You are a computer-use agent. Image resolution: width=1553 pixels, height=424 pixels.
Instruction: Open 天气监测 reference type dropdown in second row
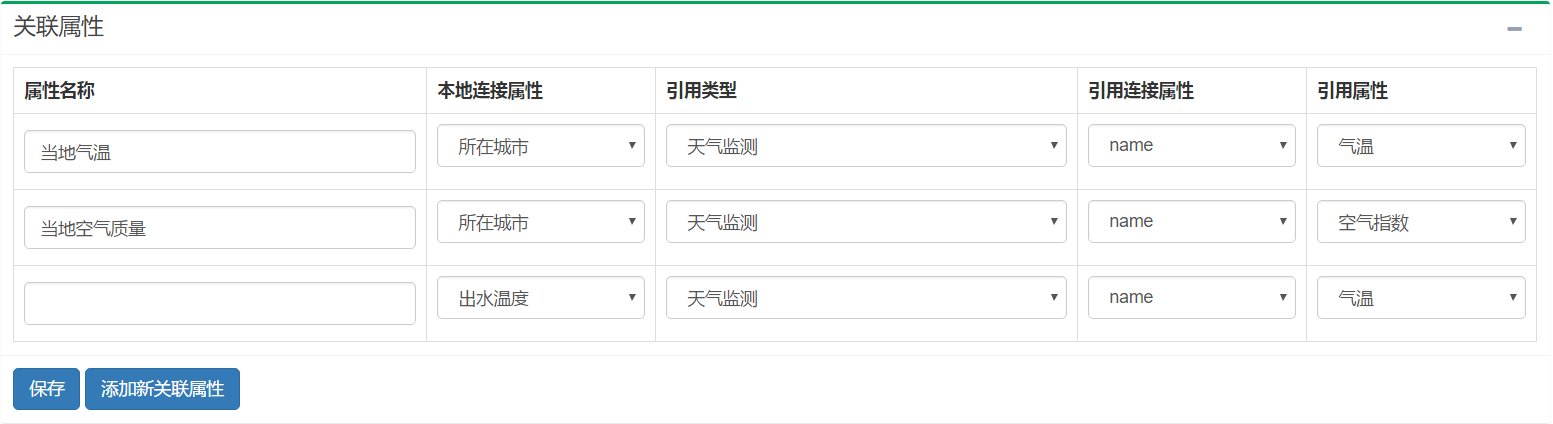(866, 222)
